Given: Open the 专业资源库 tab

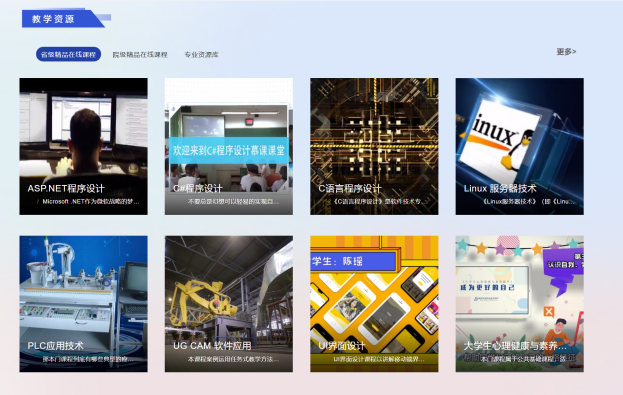Looking at the screenshot, I should pos(201,54).
